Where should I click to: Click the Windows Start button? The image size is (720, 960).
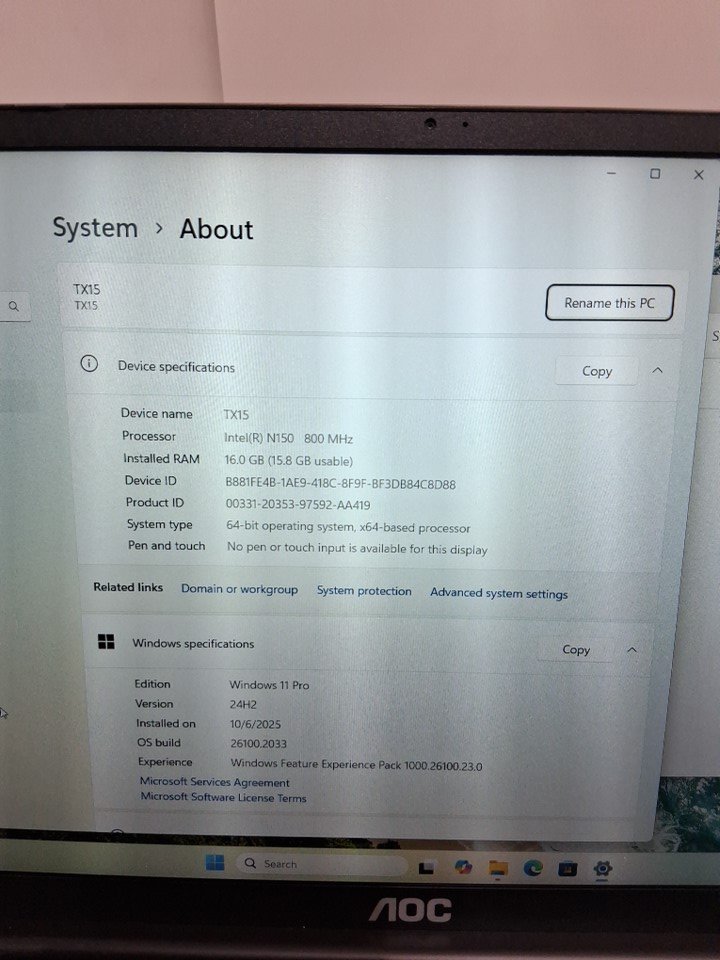[215, 863]
